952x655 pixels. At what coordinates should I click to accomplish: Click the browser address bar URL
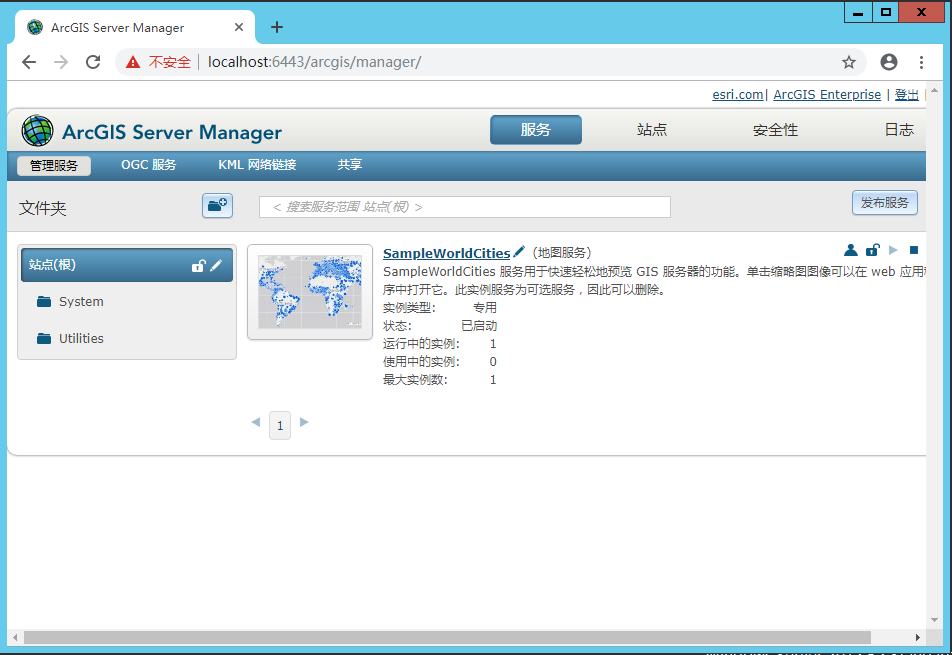point(314,62)
